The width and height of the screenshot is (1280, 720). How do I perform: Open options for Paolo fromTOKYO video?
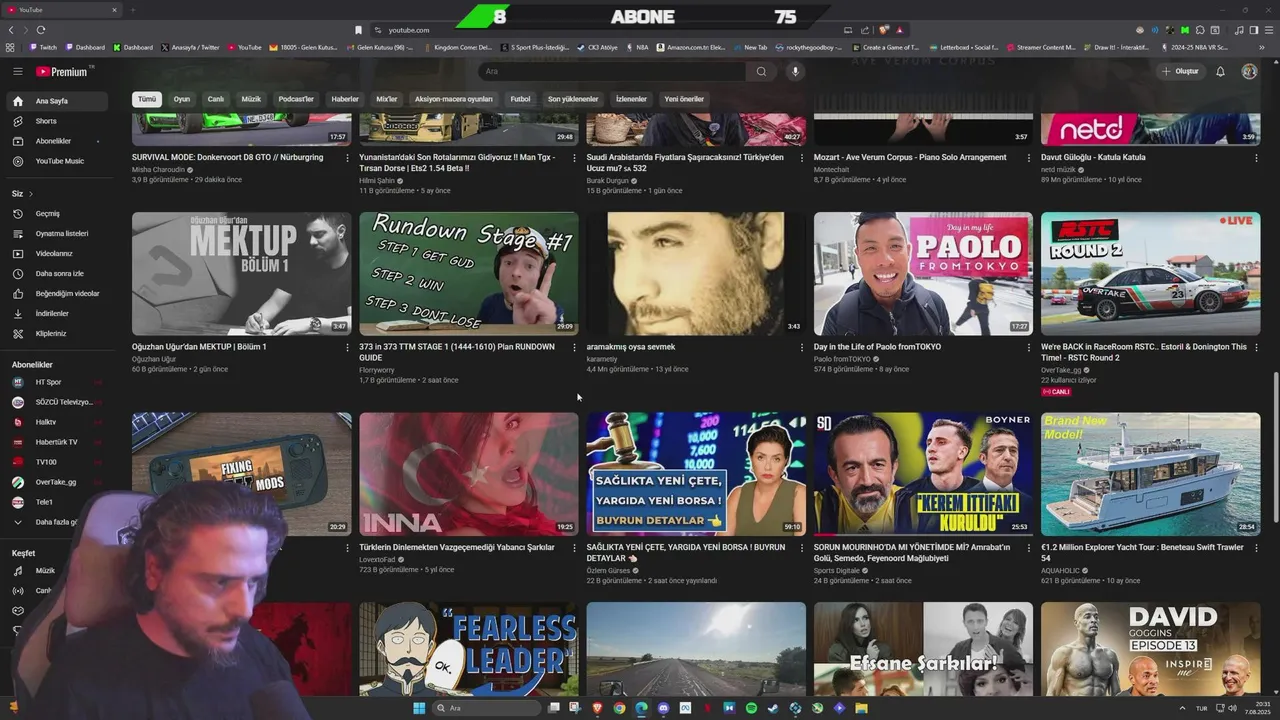pyautogui.click(x=1029, y=347)
